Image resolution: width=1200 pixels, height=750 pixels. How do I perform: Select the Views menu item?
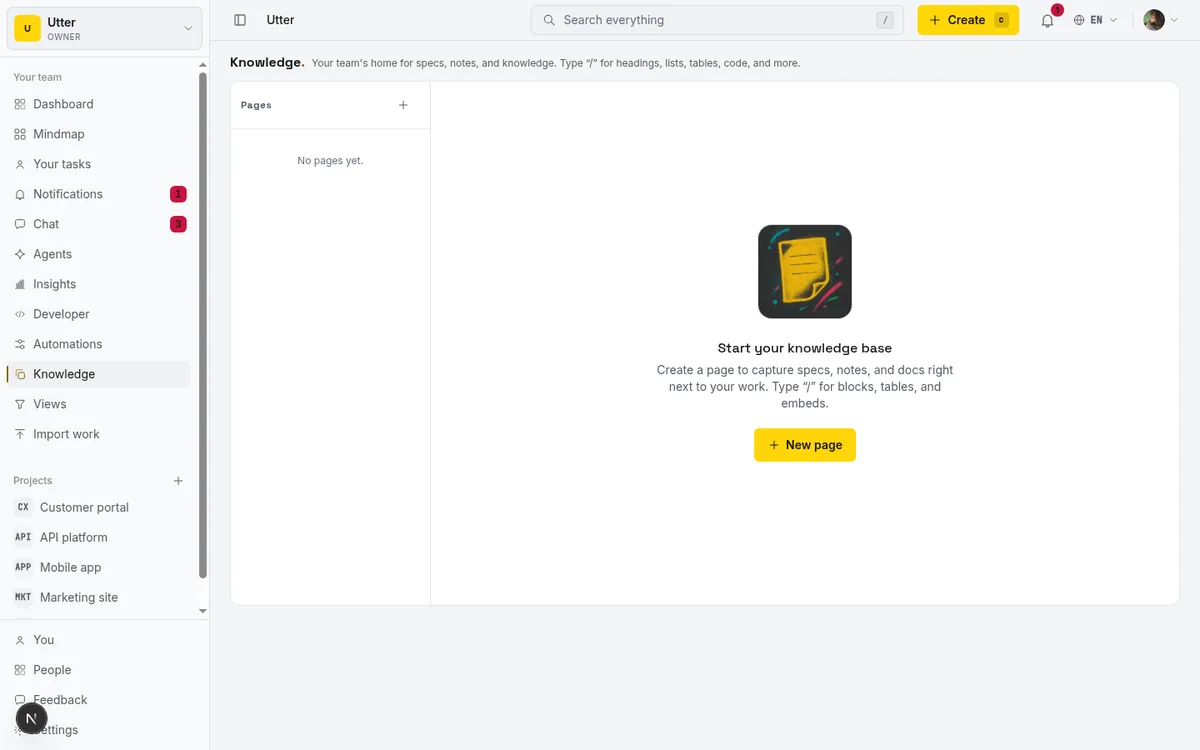point(98,404)
